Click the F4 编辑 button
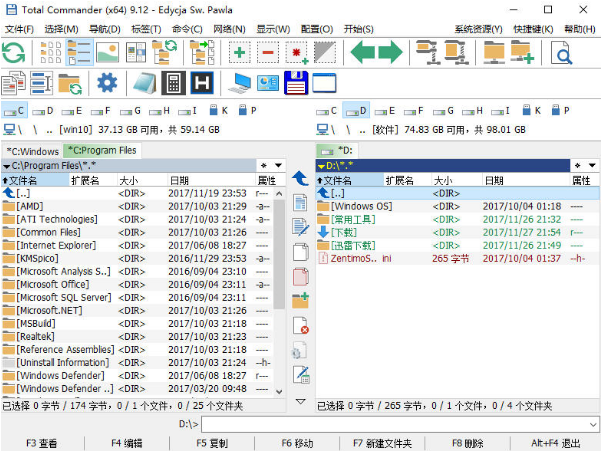605x453 pixels. [x=127, y=443]
